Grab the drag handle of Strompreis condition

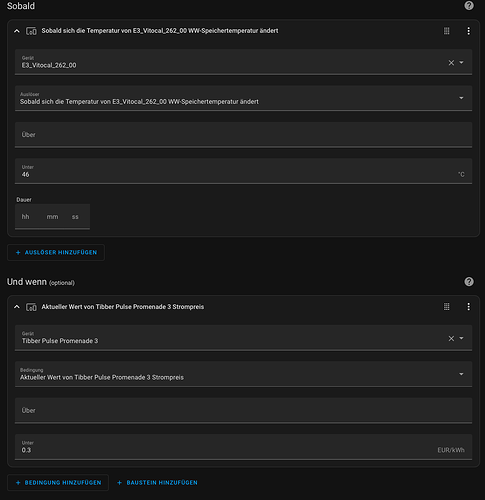(446, 307)
